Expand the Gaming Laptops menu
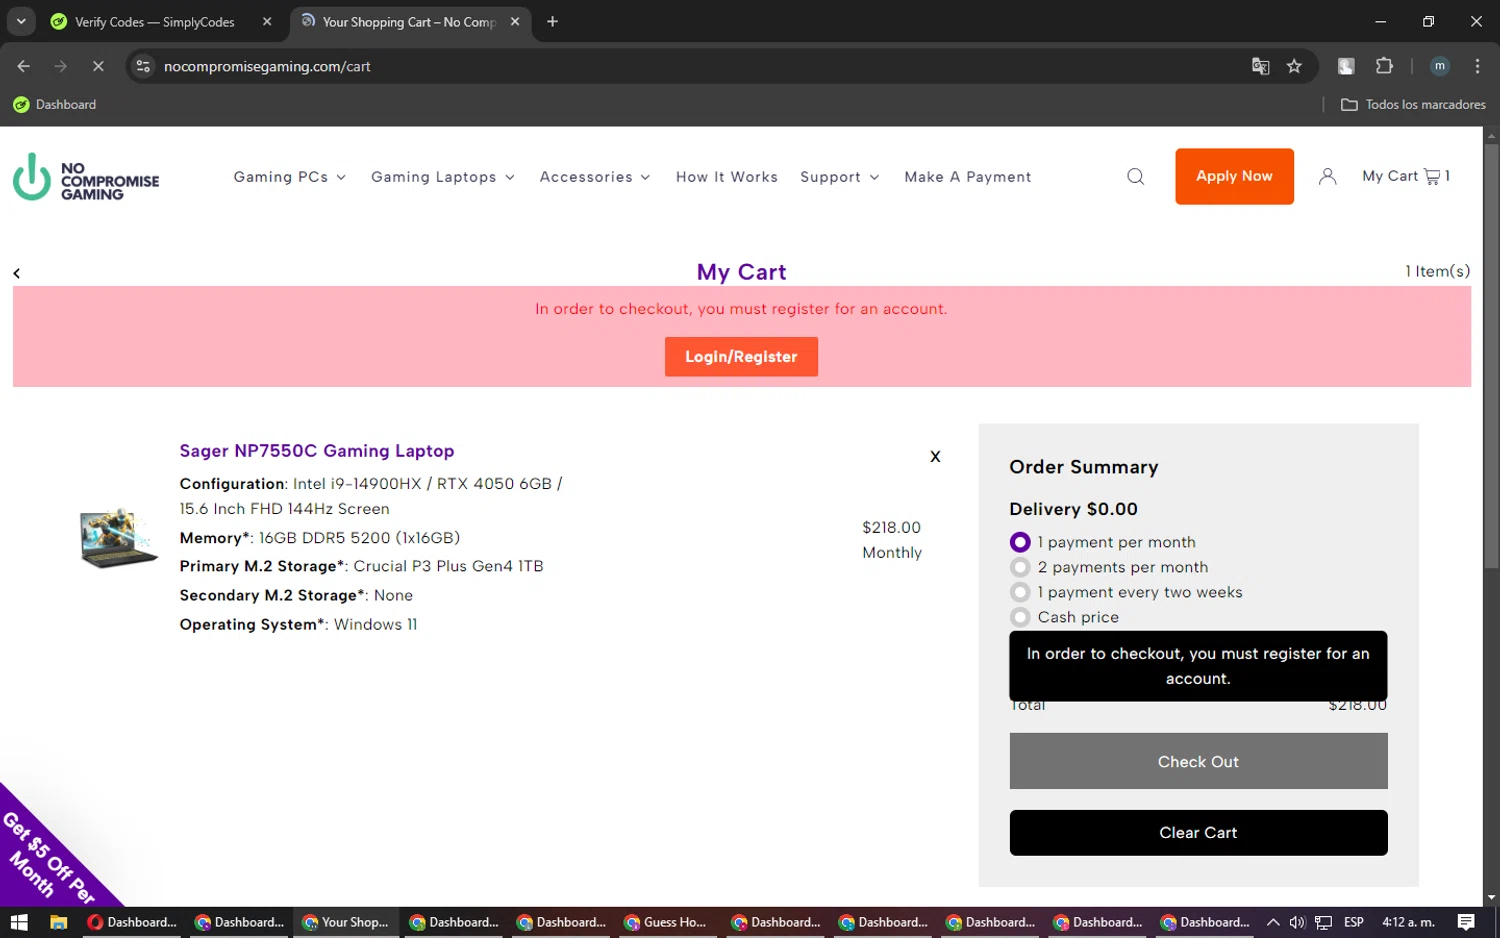1500x938 pixels. coord(443,177)
